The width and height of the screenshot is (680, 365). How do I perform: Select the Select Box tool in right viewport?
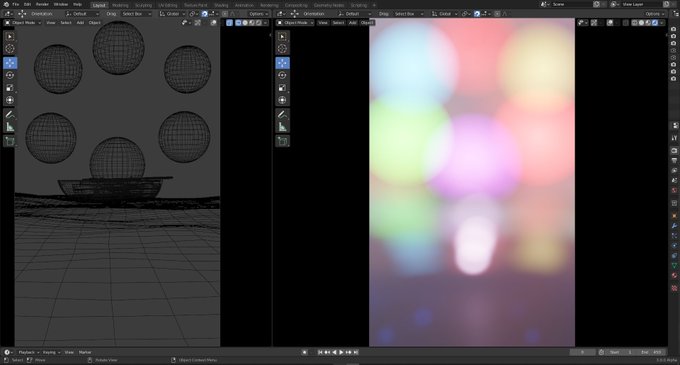point(282,36)
